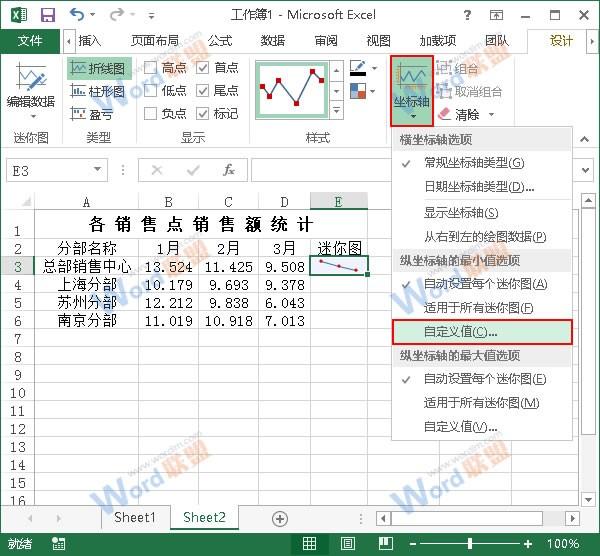Switch to the Formulas ribbon tab
The image size is (600, 556).
click(220, 41)
